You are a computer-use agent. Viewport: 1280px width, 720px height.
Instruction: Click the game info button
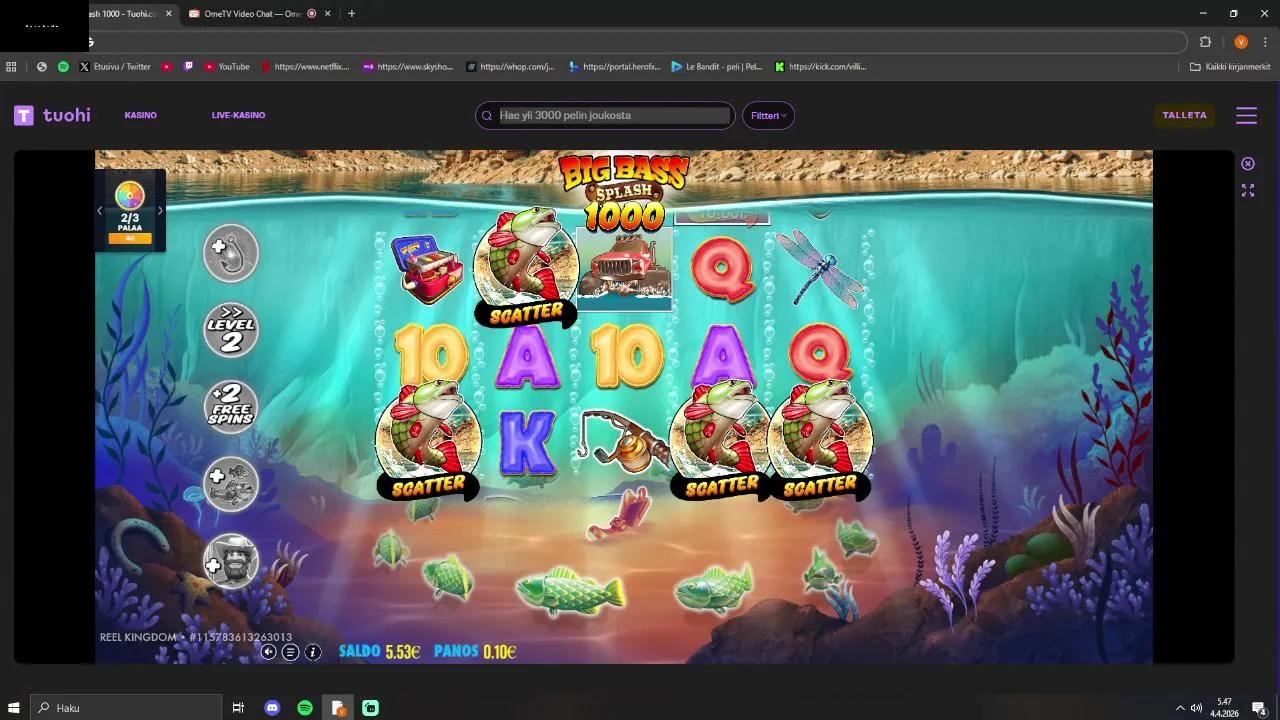tap(313, 652)
